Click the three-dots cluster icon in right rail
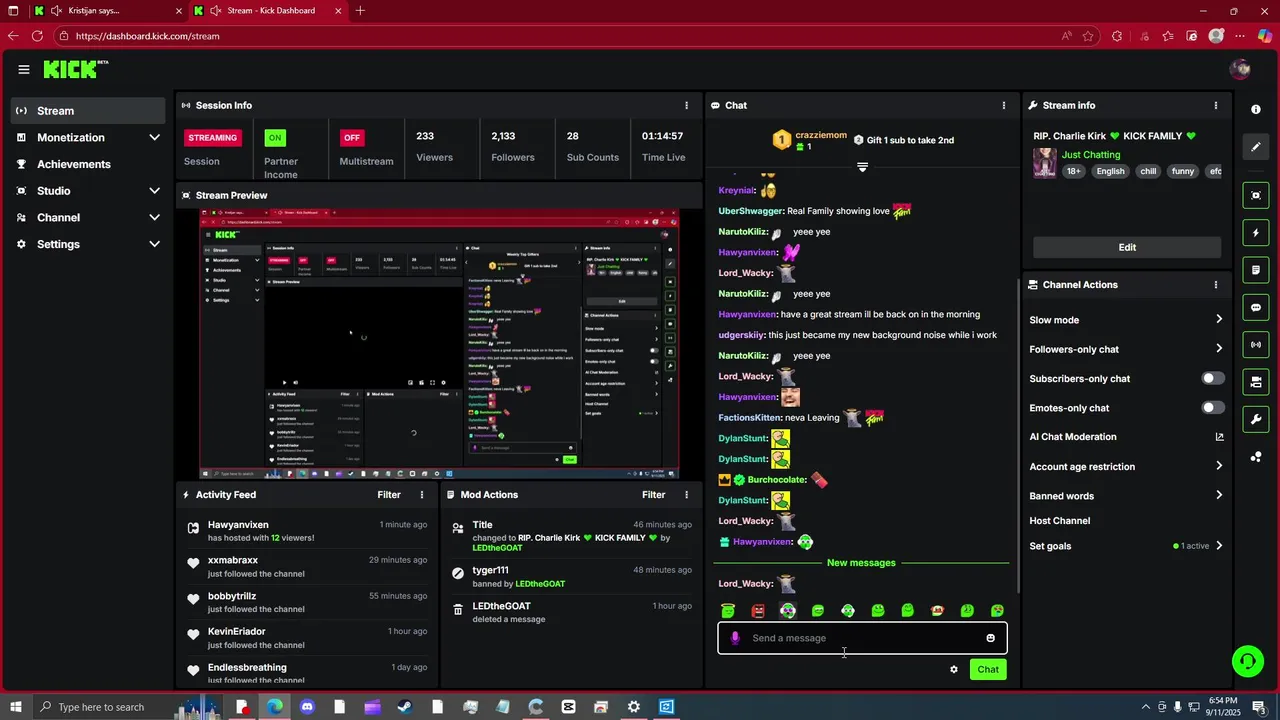Viewport: 1280px width, 720px height. click(1256, 457)
